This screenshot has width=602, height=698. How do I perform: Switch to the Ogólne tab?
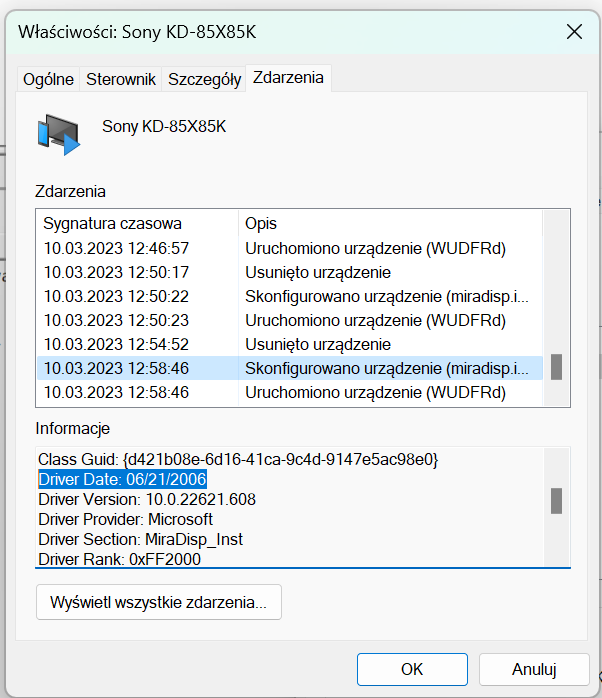48,79
